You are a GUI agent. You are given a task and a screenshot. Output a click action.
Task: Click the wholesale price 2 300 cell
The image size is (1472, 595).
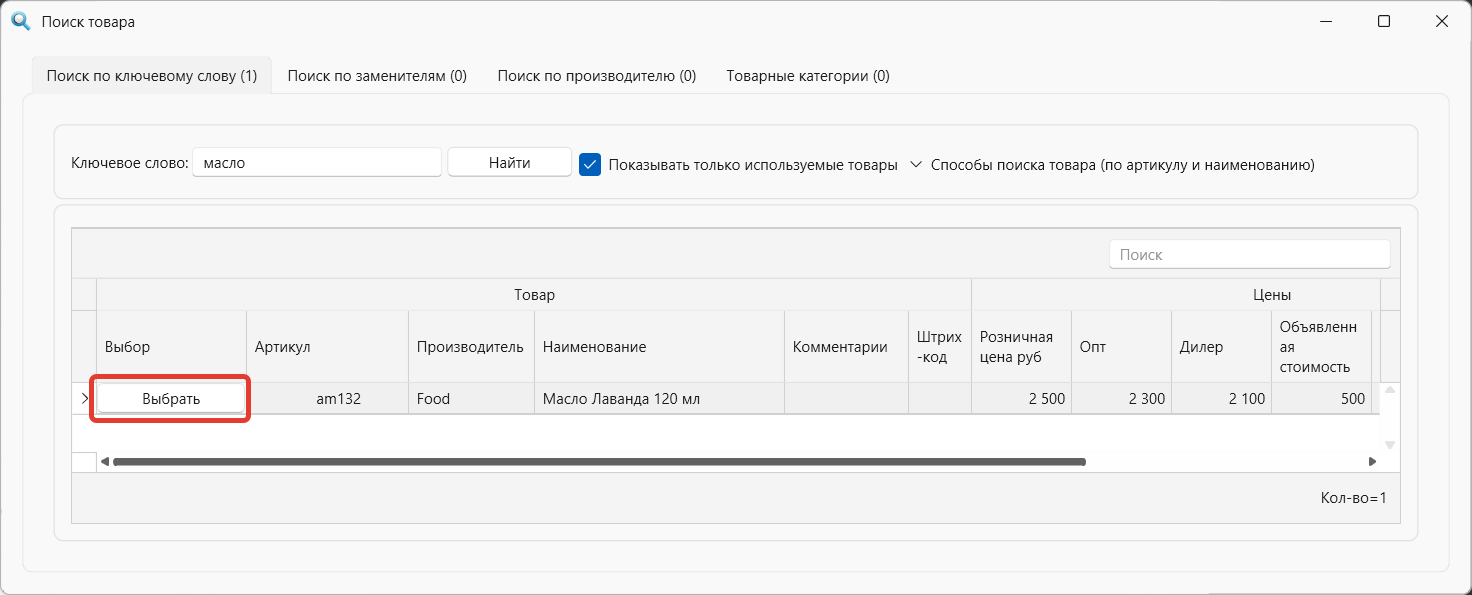(1121, 399)
